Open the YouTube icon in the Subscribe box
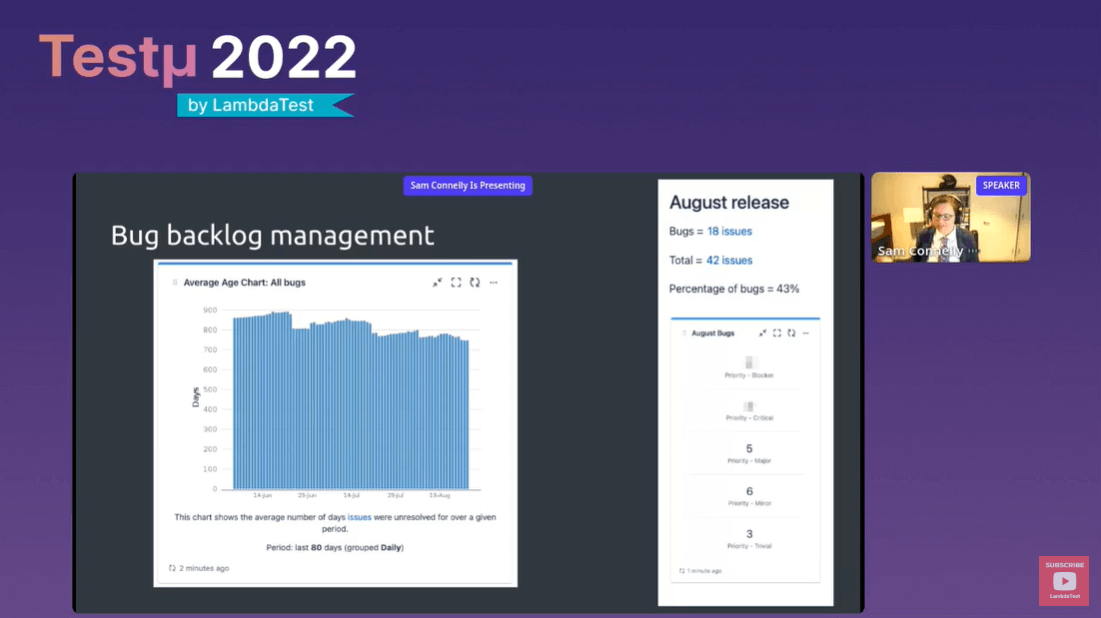The height and width of the screenshot is (618, 1101). [x=1063, y=580]
